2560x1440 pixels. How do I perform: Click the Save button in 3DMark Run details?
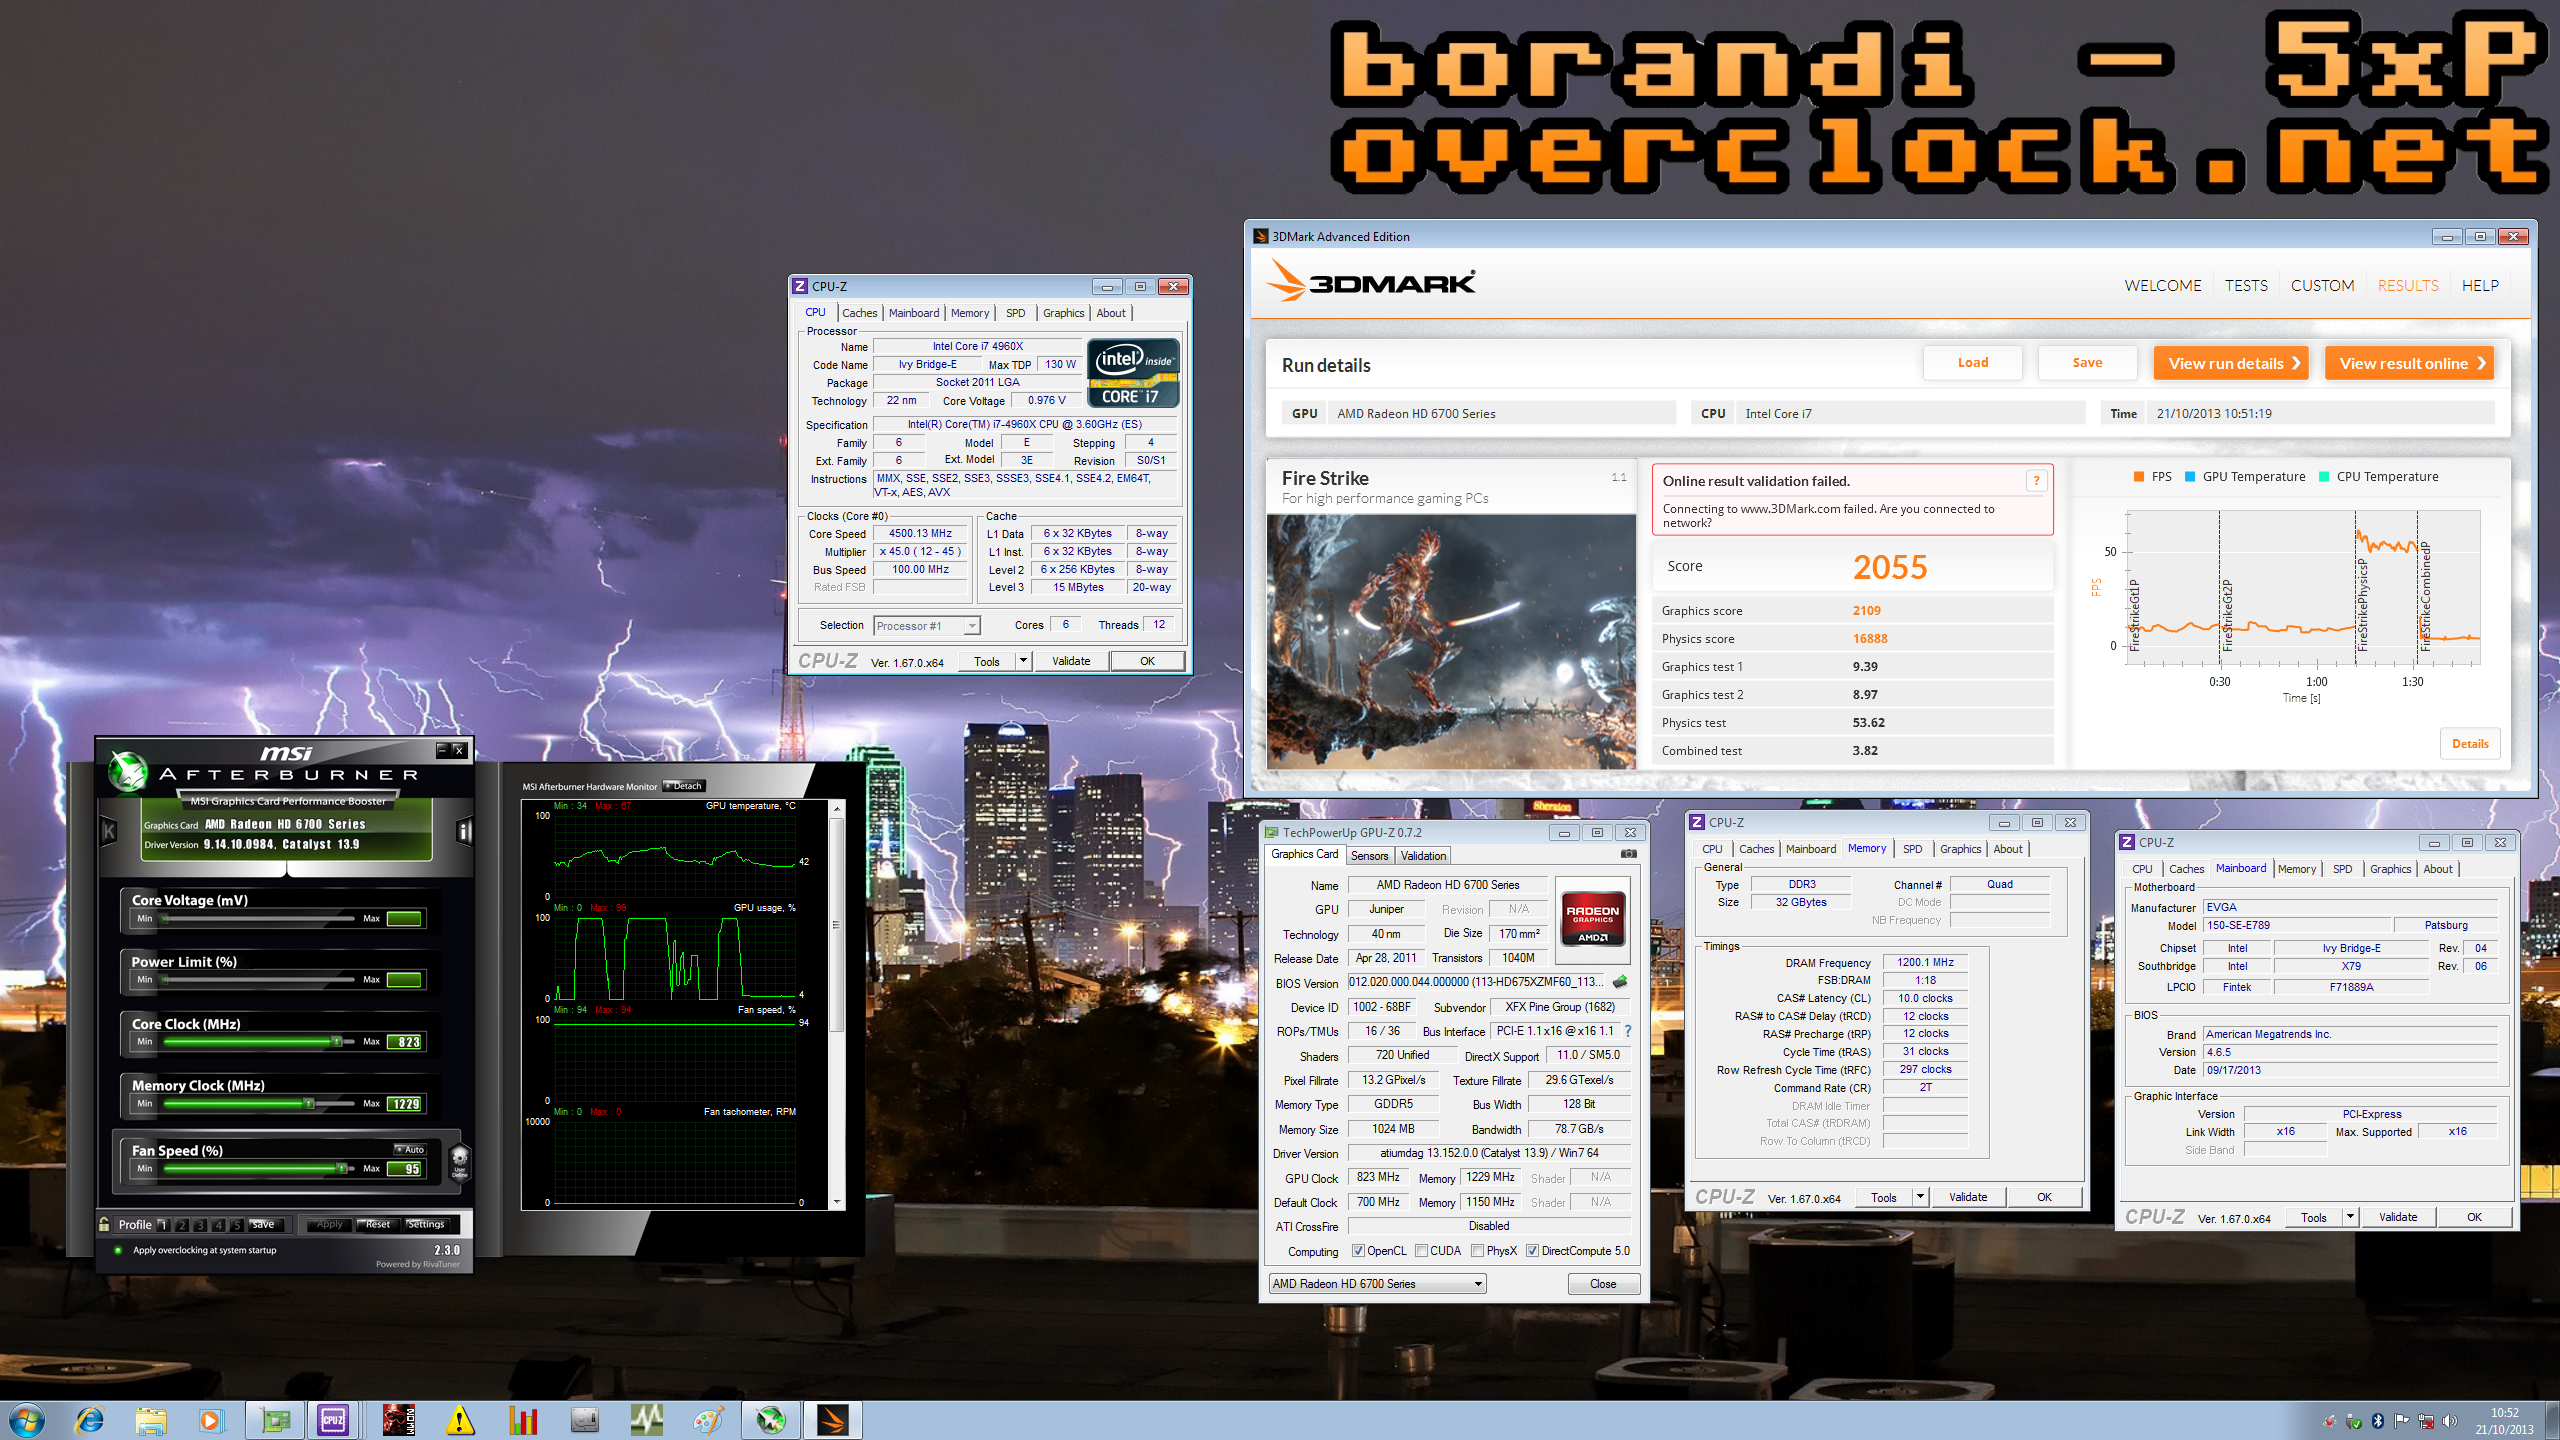(x=2087, y=363)
